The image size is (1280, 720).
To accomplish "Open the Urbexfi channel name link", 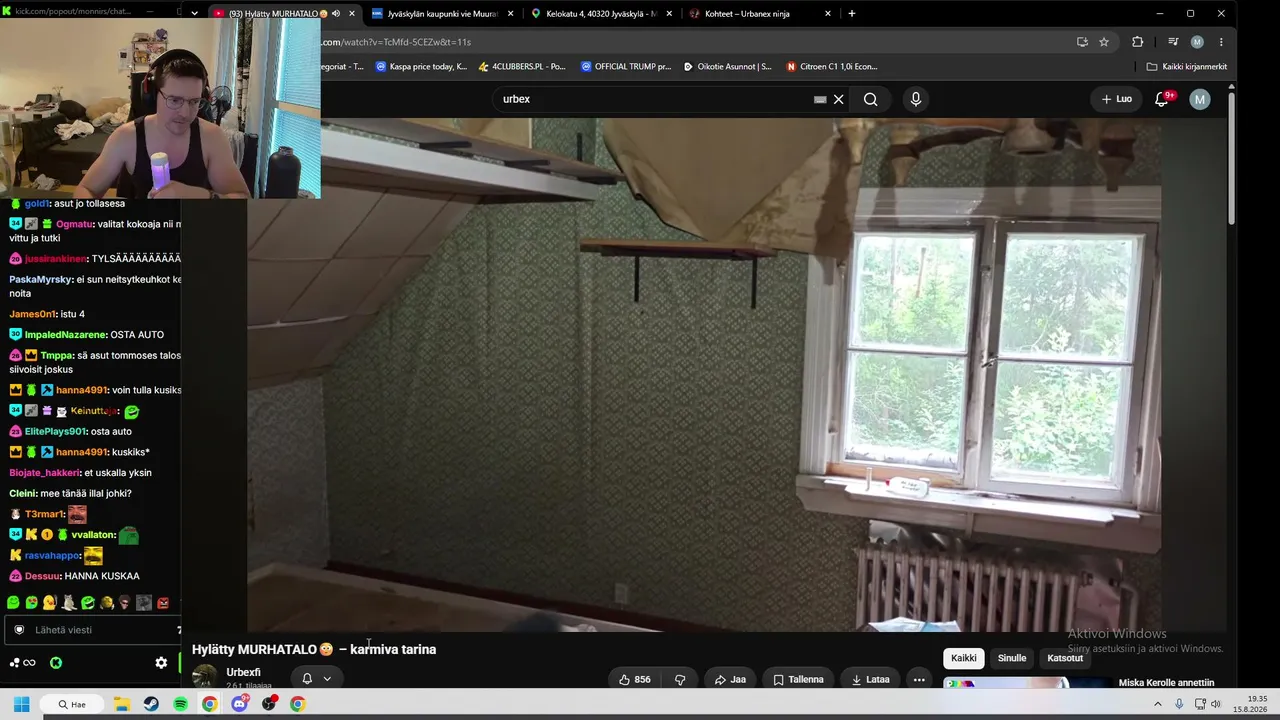I will tap(243, 673).
